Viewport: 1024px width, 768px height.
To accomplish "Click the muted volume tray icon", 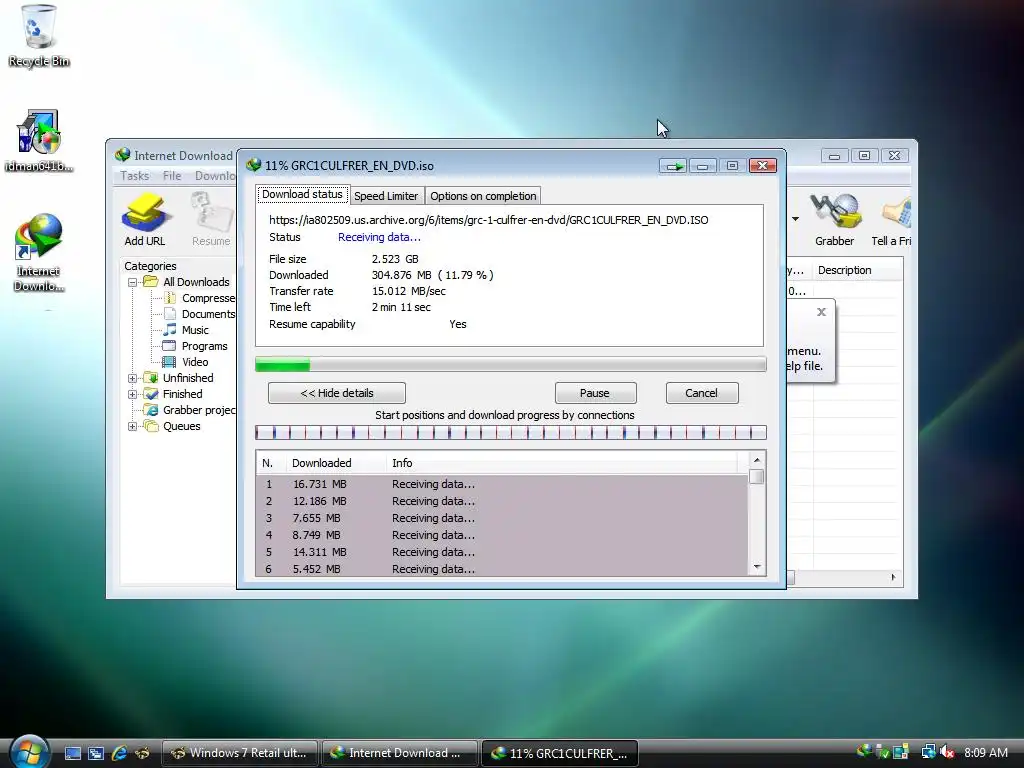I will pos(947,752).
